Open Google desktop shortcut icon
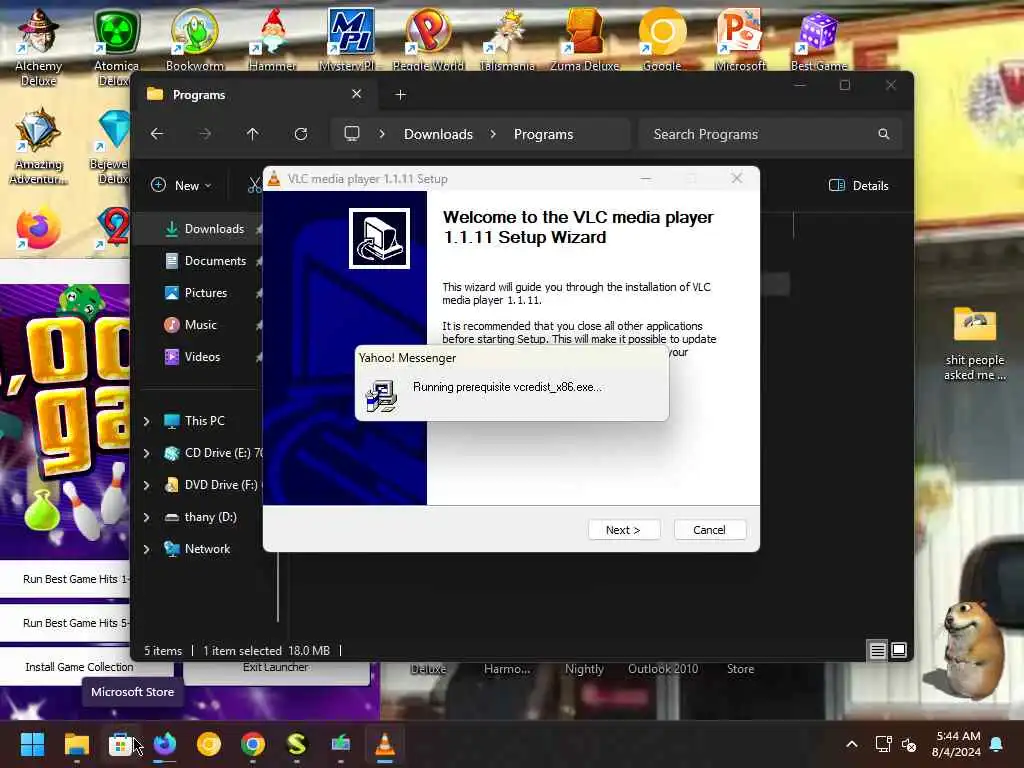 coord(662,39)
